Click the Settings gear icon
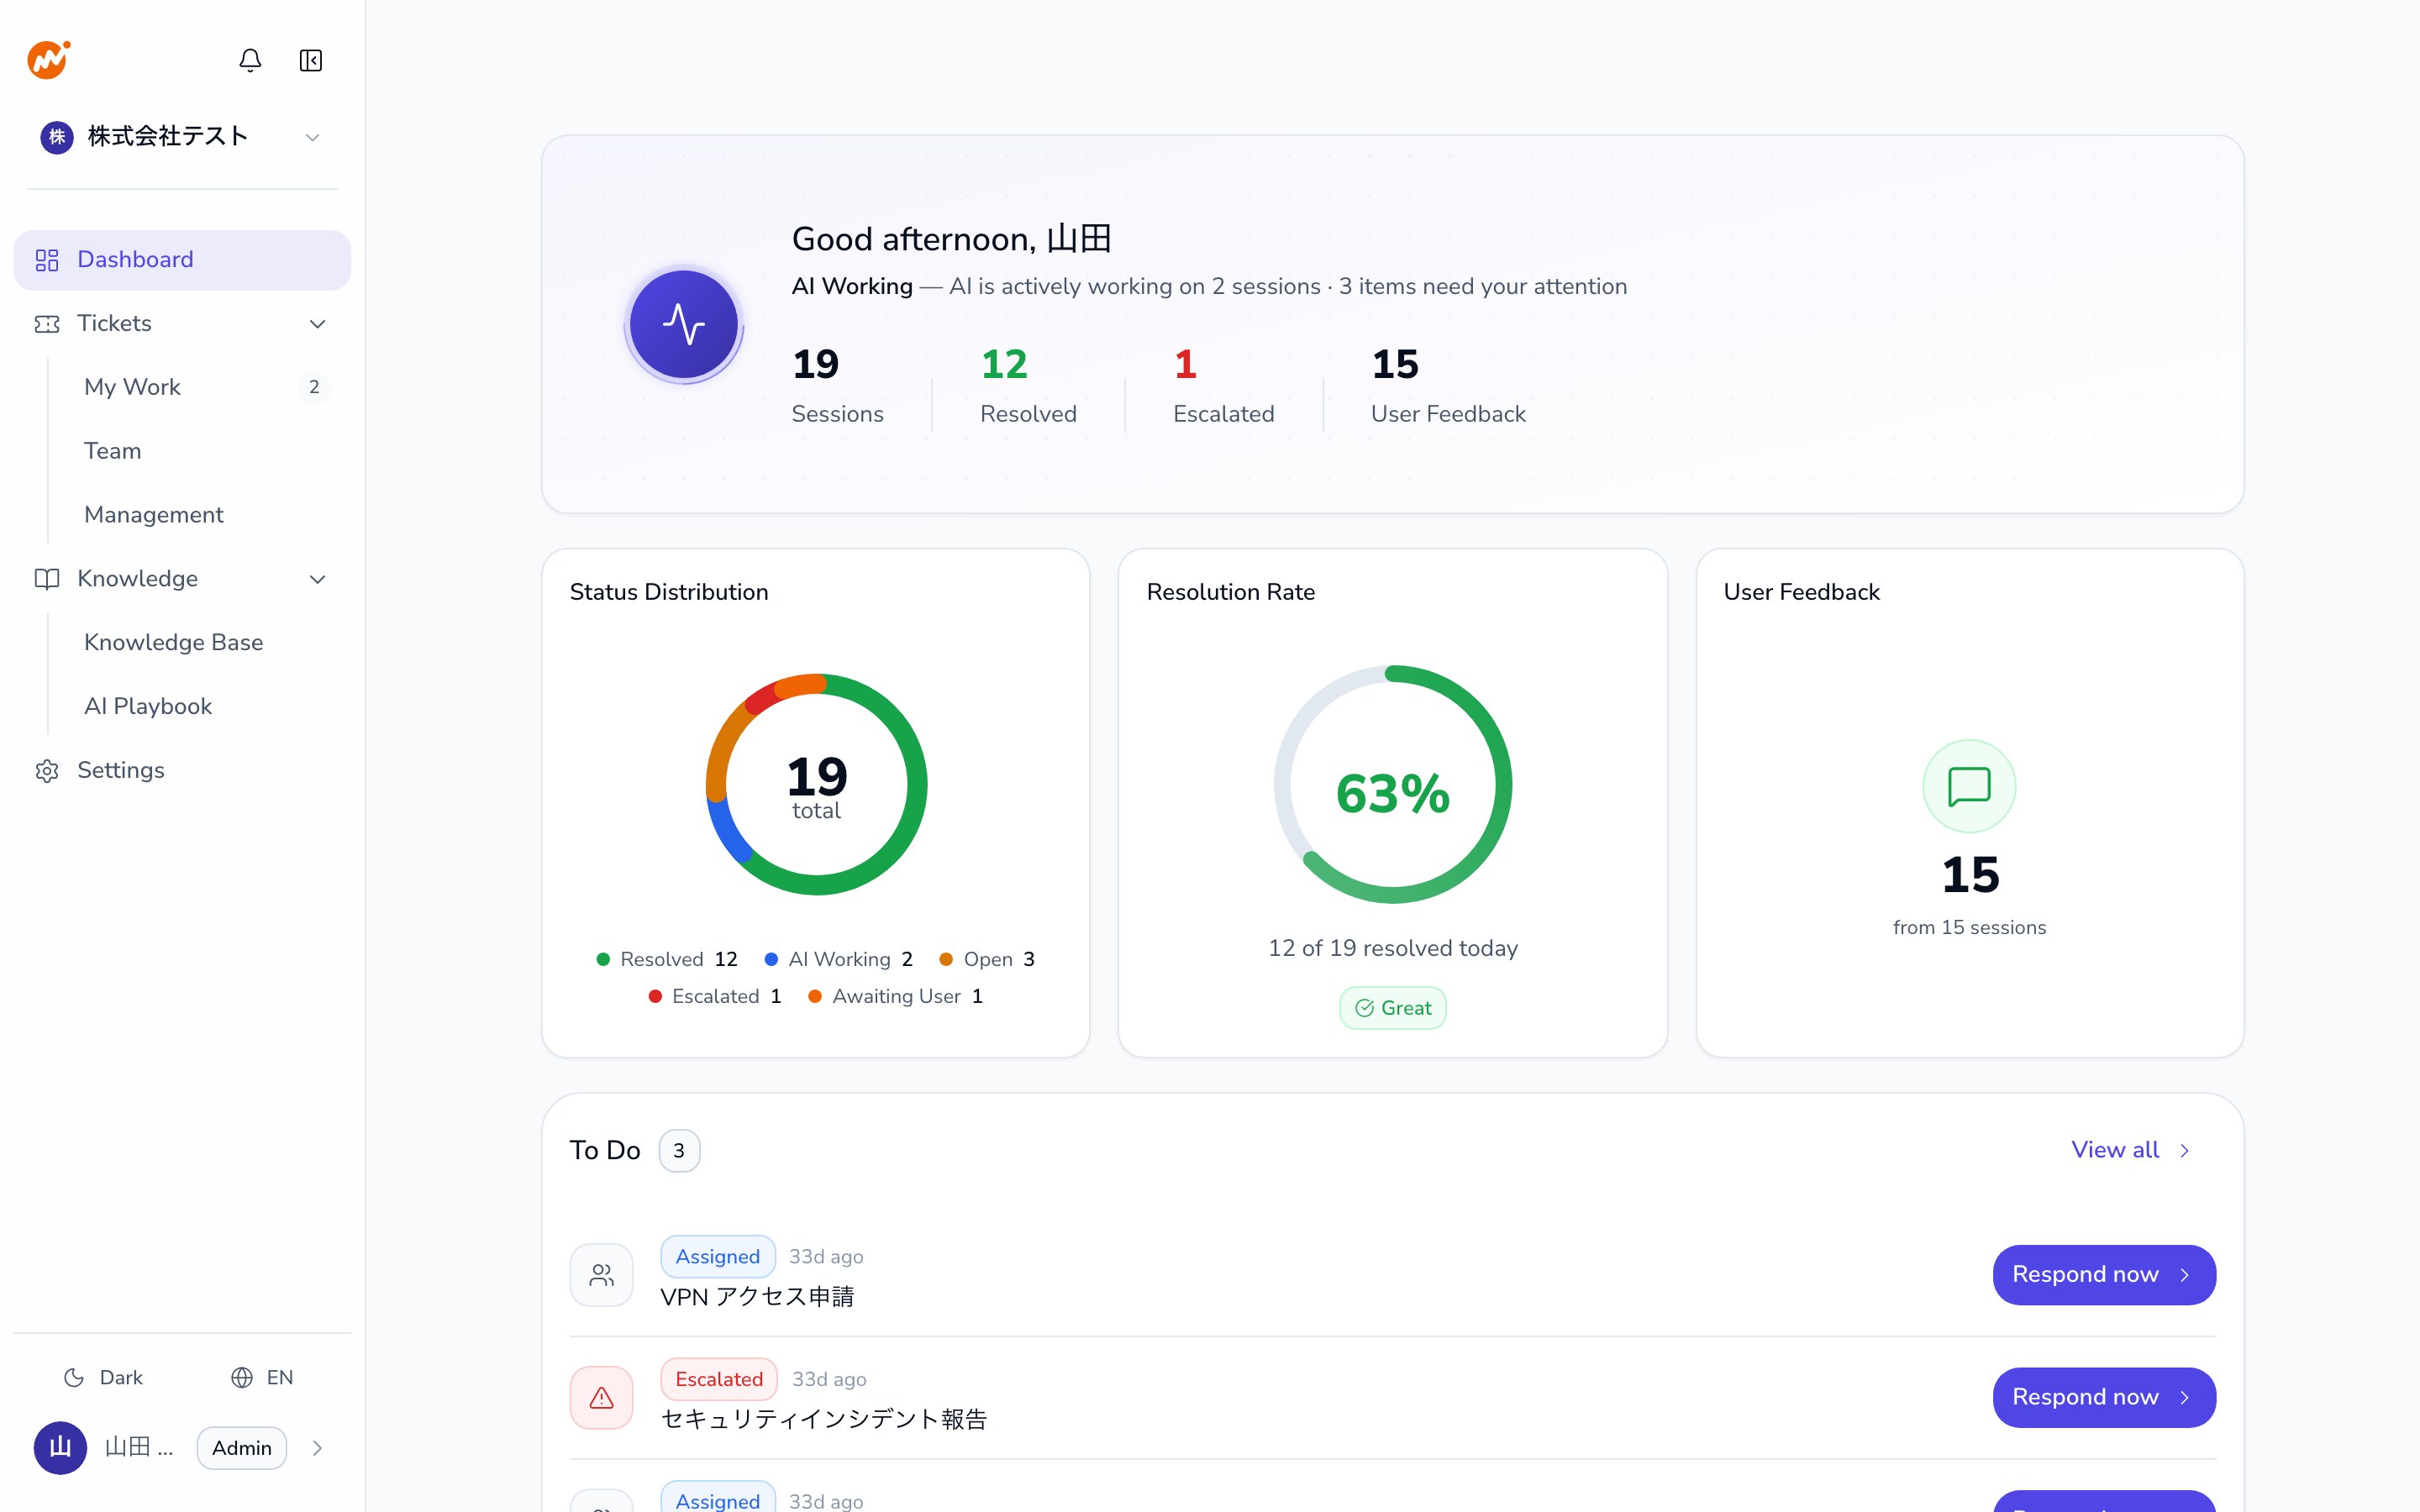Image resolution: width=2420 pixels, height=1512 pixels. [47, 771]
